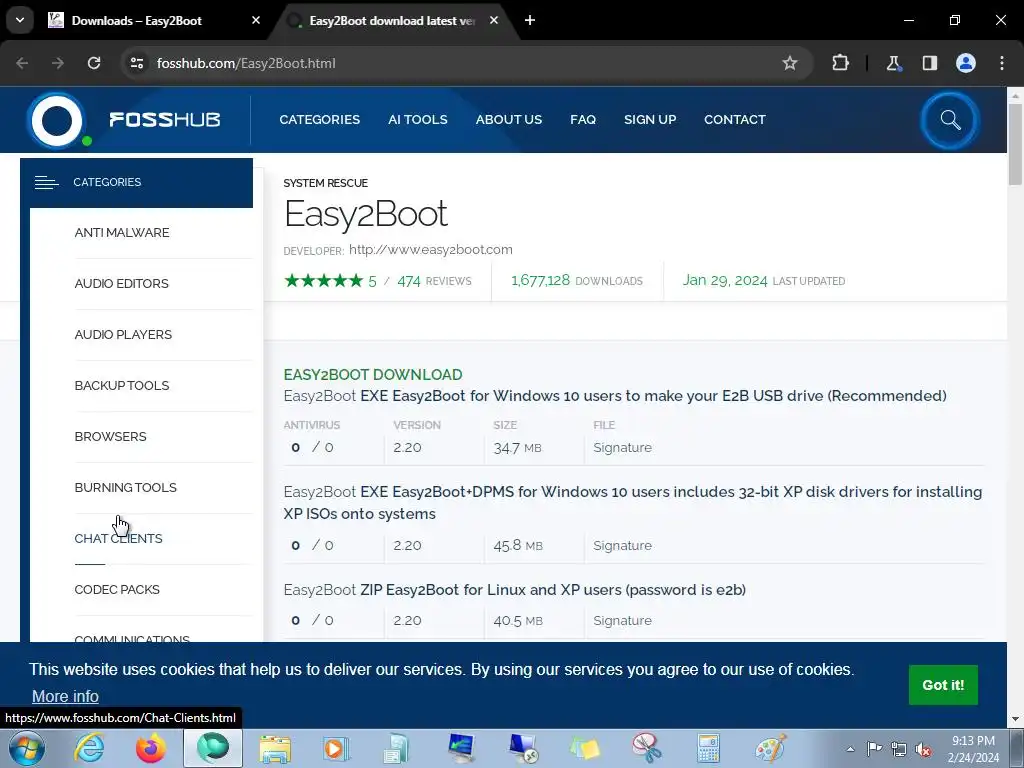The height and width of the screenshot is (768, 1024).
Task: Expand the tab search dropdown arrow
Action: [20, 20]
